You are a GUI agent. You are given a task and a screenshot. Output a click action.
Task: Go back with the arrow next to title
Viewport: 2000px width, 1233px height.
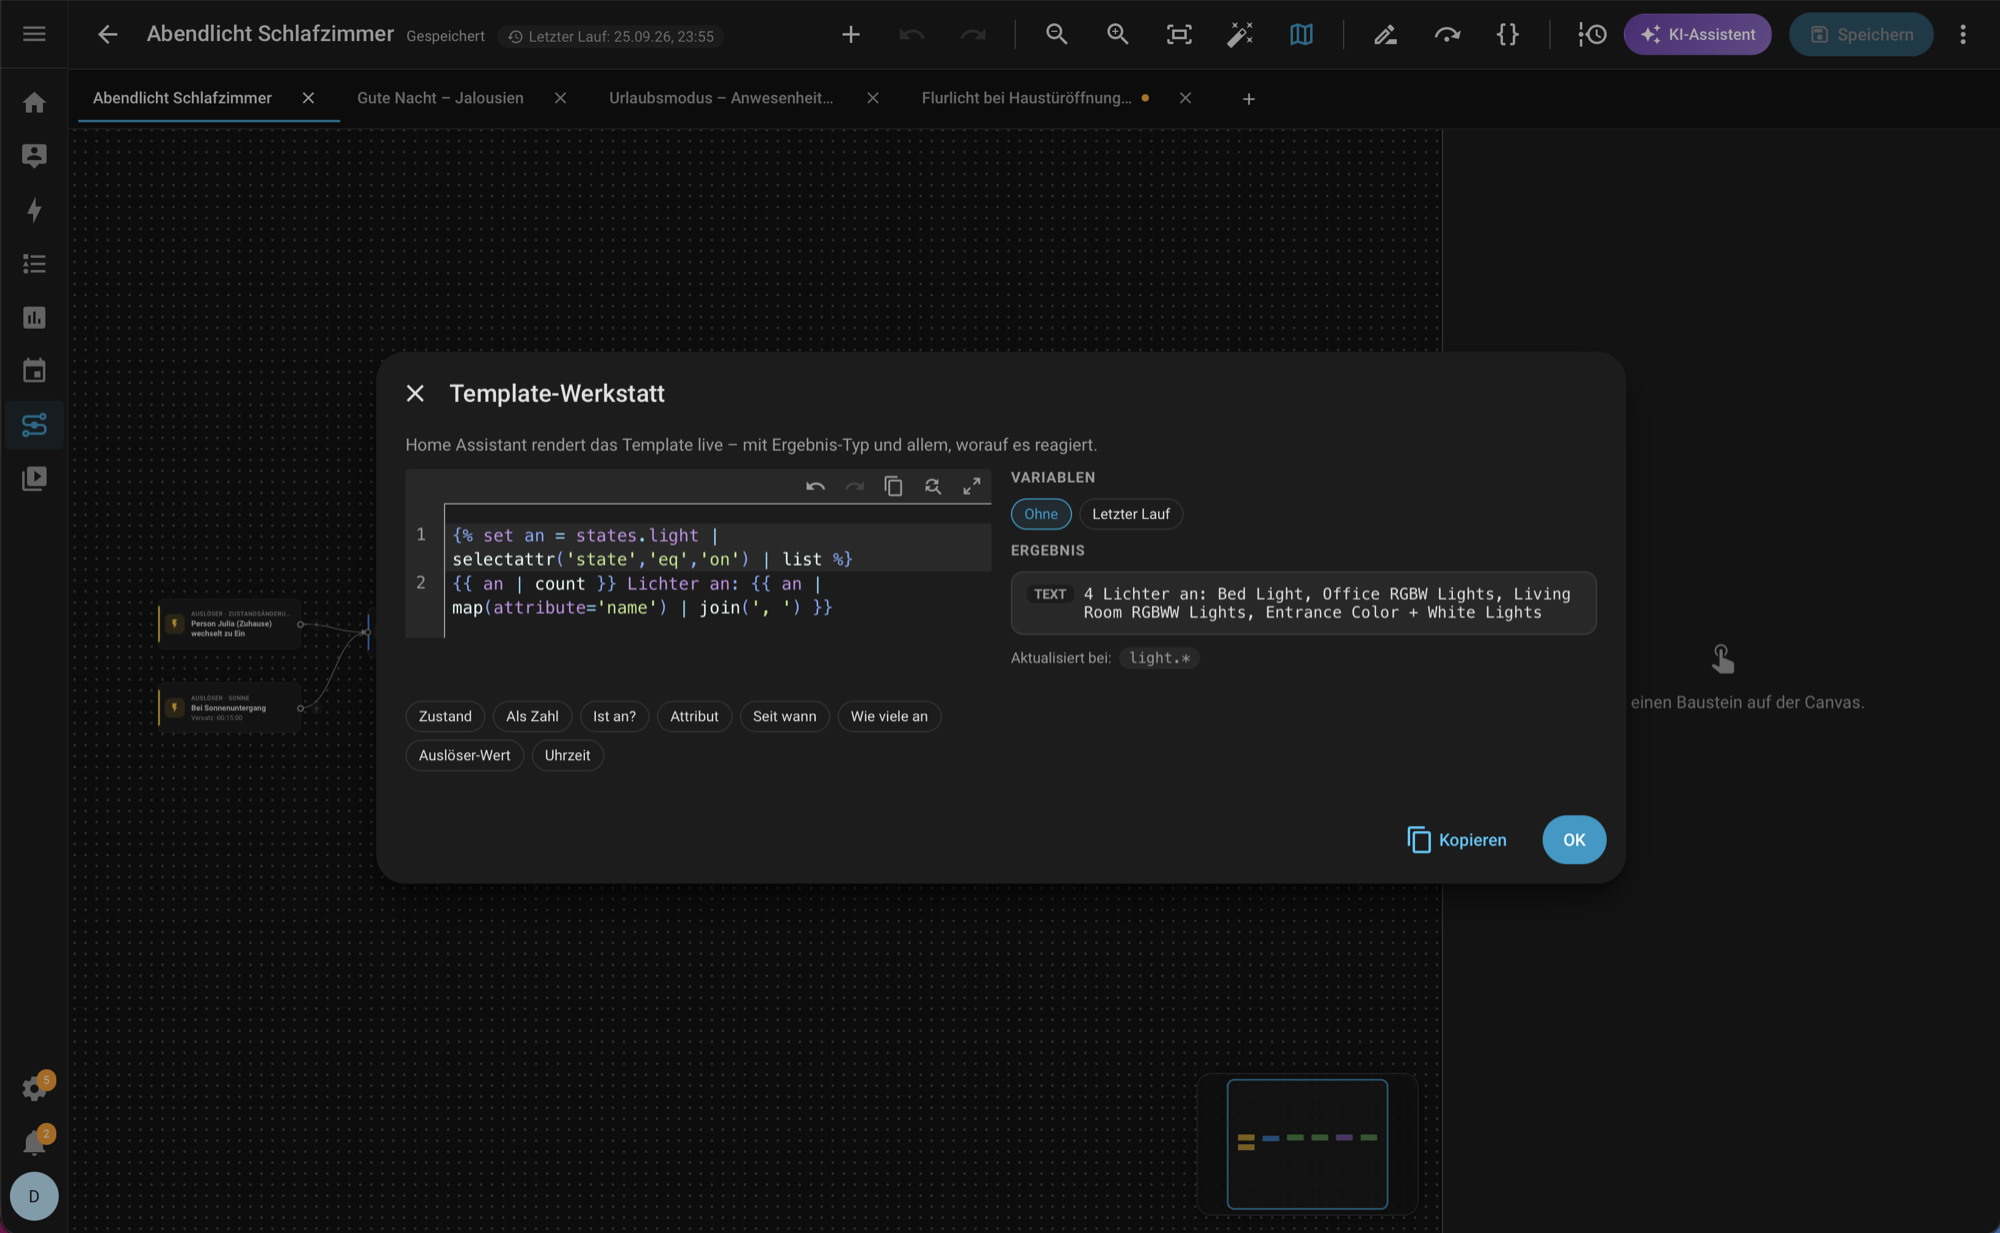(107, 34)
